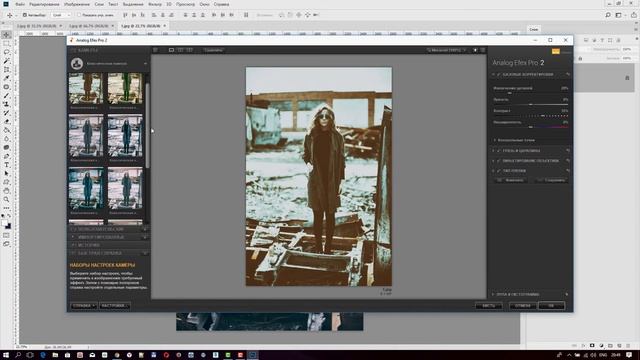Click the camera kit round icon
The image size is (640, 360).
point(77,64)
